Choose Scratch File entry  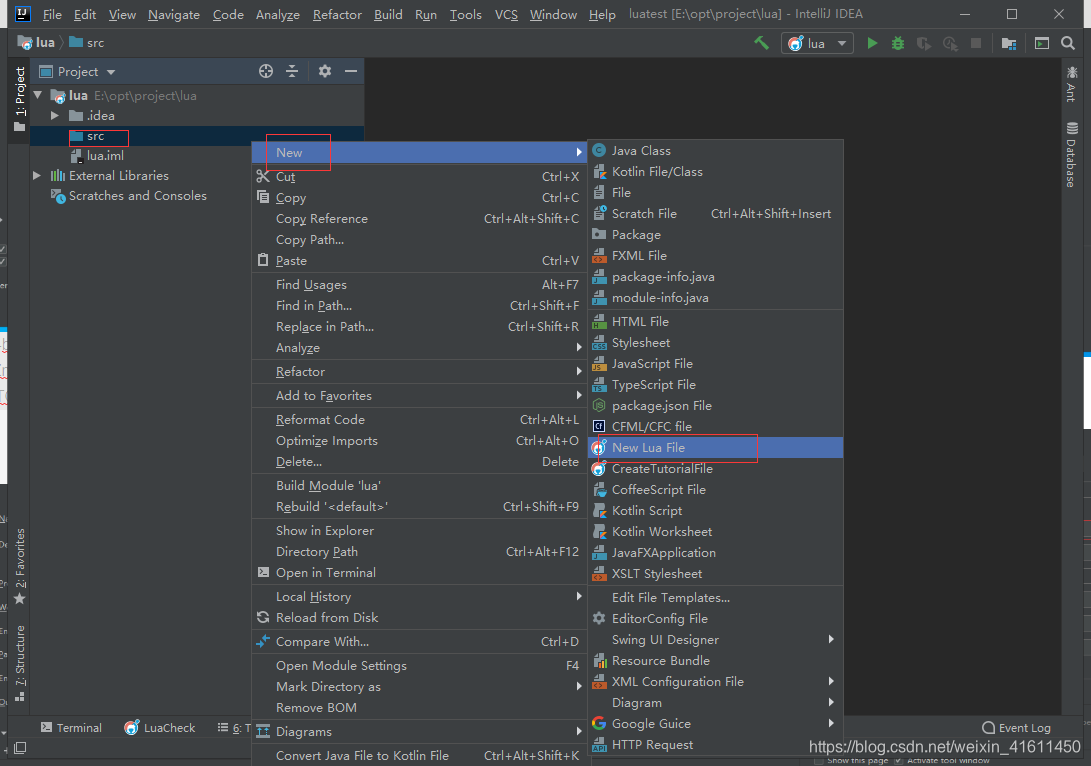716,214
